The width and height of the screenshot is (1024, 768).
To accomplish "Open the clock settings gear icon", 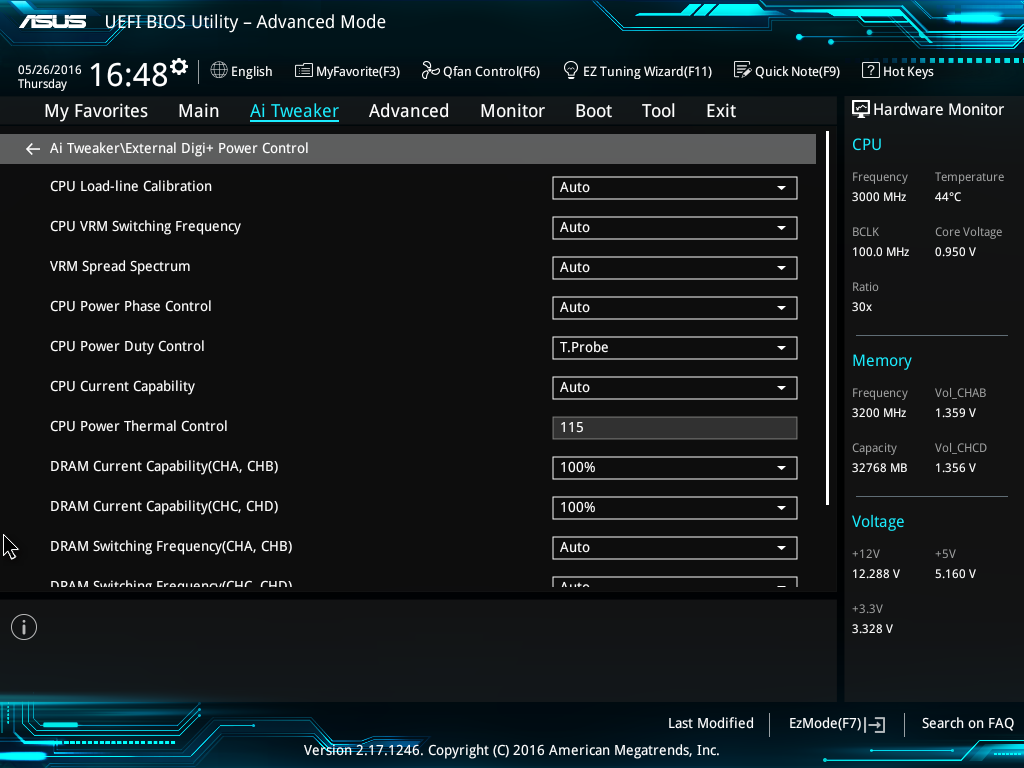I will (x=179, y=67).
